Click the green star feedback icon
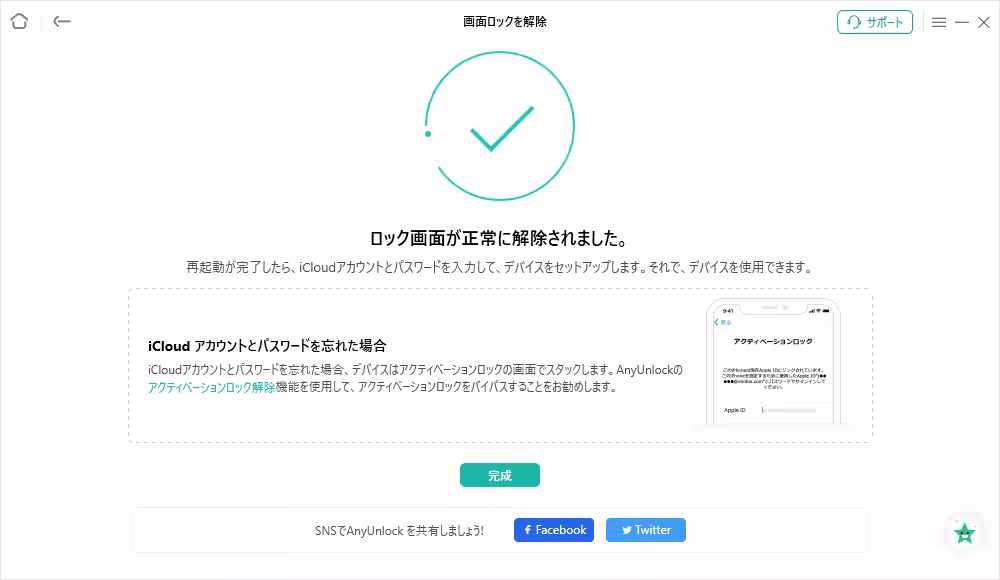This screenshot has height=580, width=1000. [x=963, y=534]
